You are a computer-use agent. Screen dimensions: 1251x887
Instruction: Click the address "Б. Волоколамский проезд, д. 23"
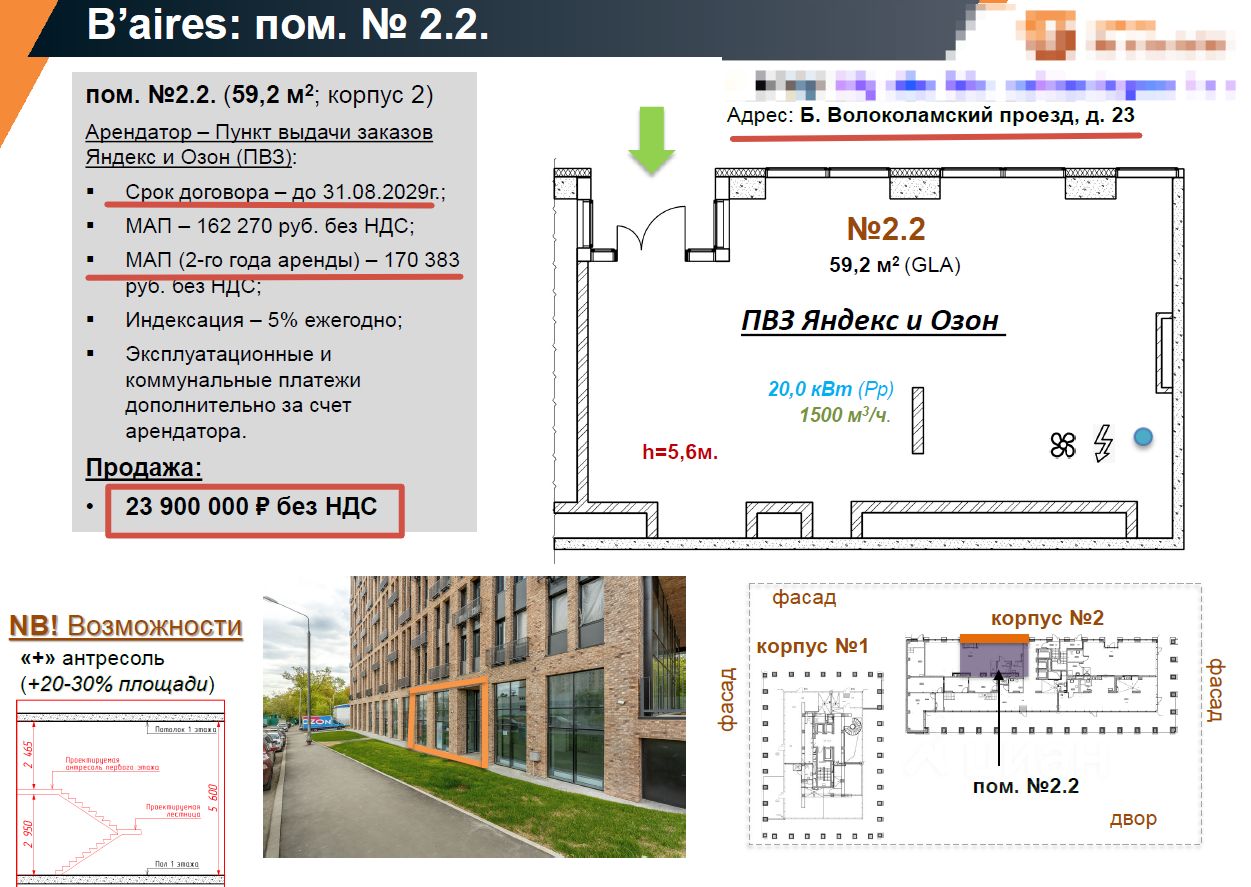tap(967, 115)
